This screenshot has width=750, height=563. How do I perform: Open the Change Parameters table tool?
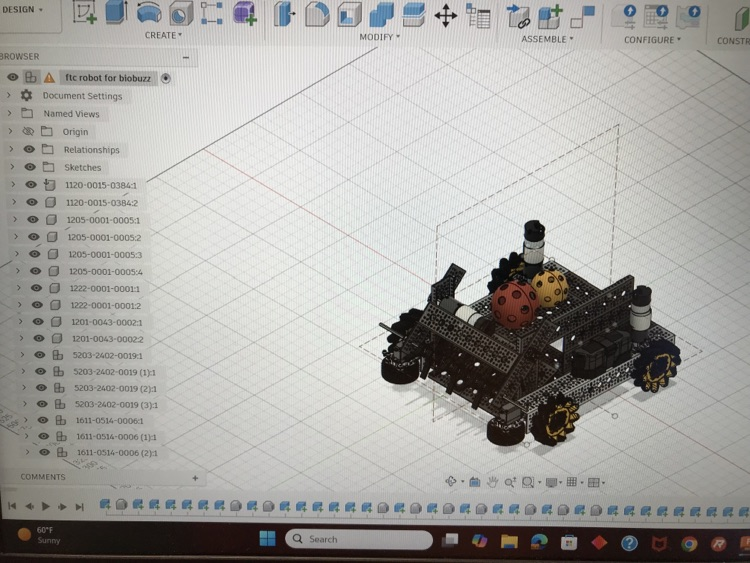477,16
